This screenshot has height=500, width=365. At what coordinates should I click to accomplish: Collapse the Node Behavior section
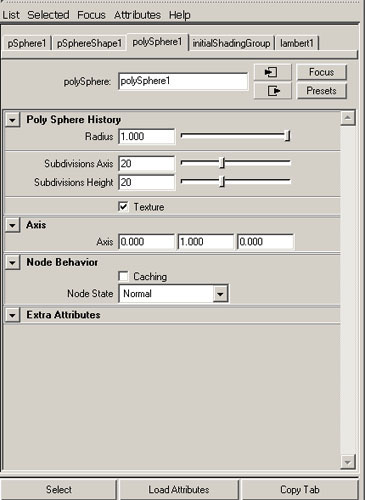tap(12, 262)
